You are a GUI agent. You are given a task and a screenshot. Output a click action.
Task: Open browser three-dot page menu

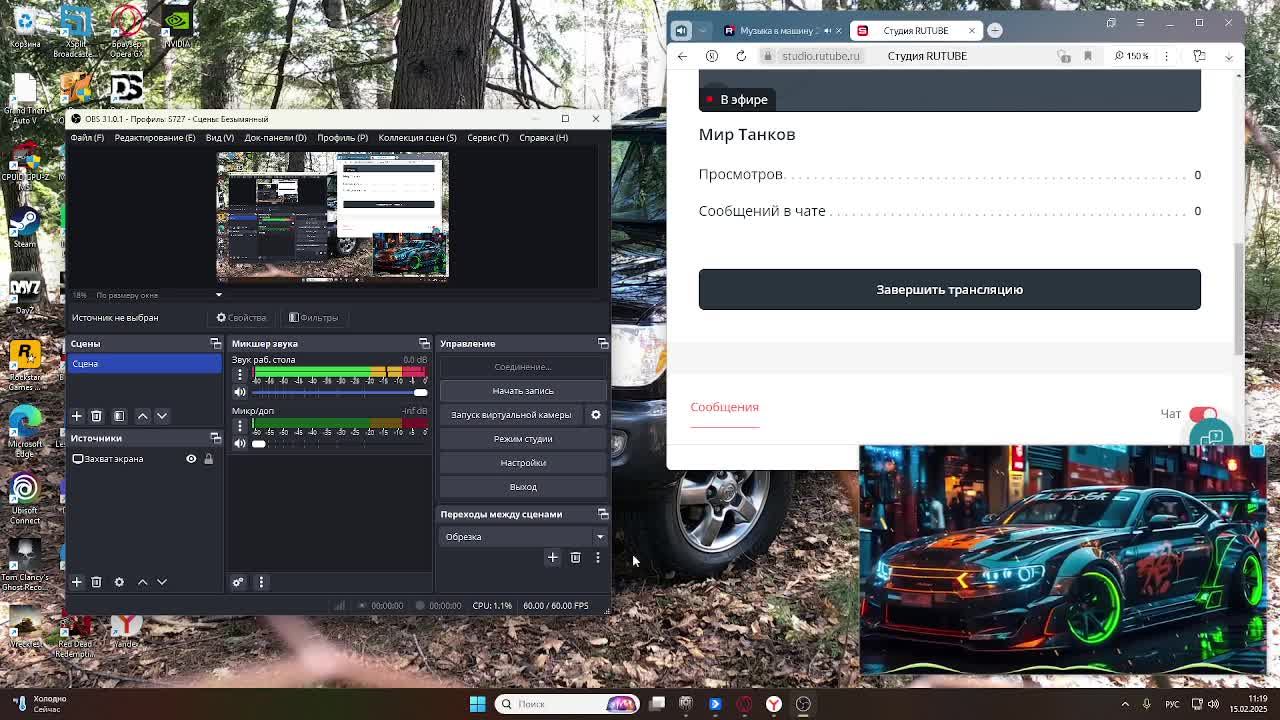point(1166,56)
